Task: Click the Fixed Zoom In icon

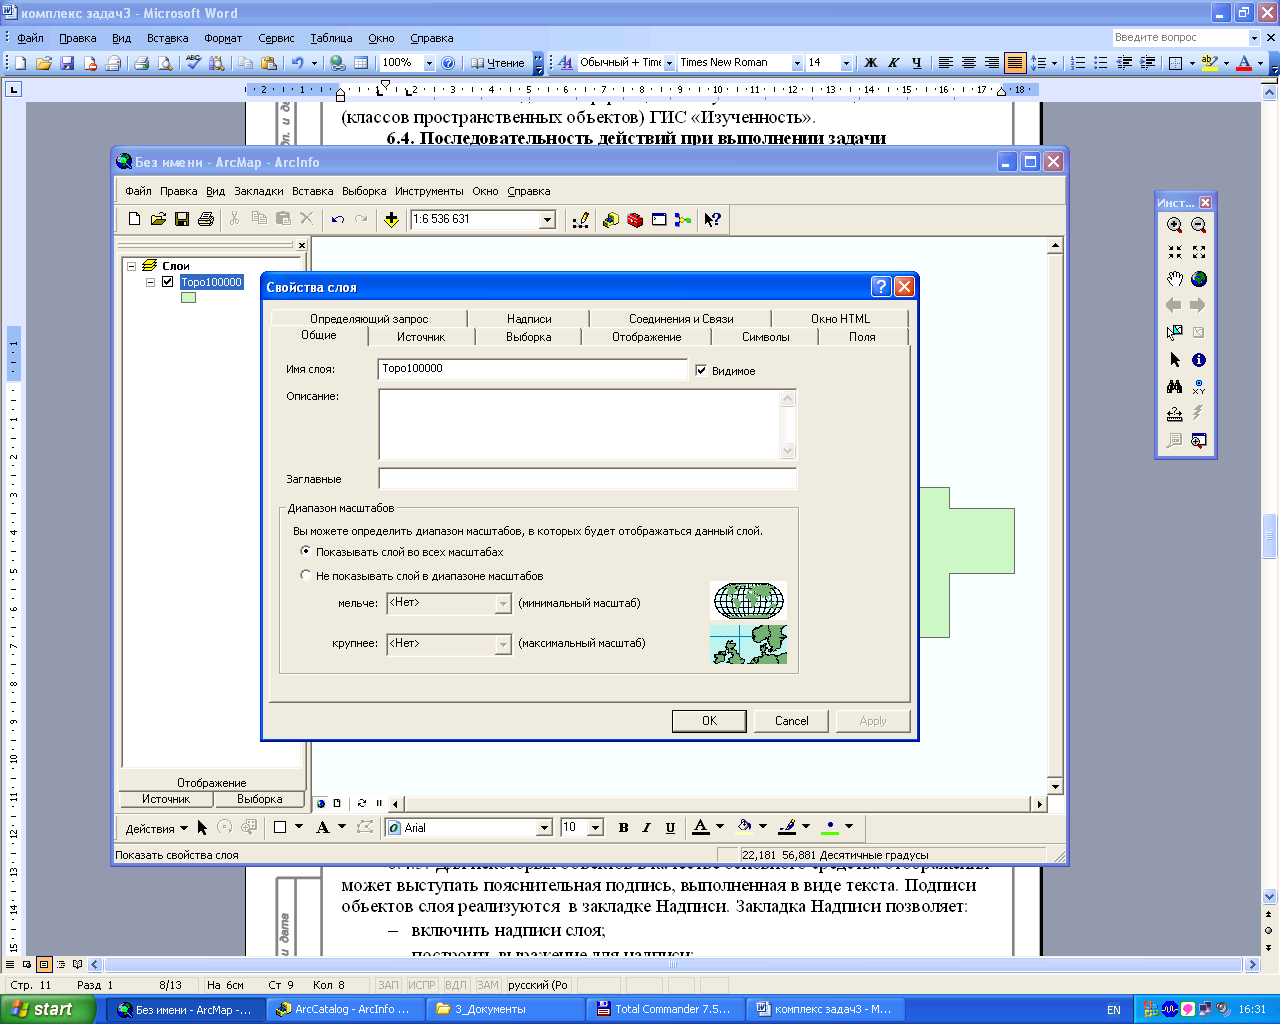Action: (x=1174, y=252)
